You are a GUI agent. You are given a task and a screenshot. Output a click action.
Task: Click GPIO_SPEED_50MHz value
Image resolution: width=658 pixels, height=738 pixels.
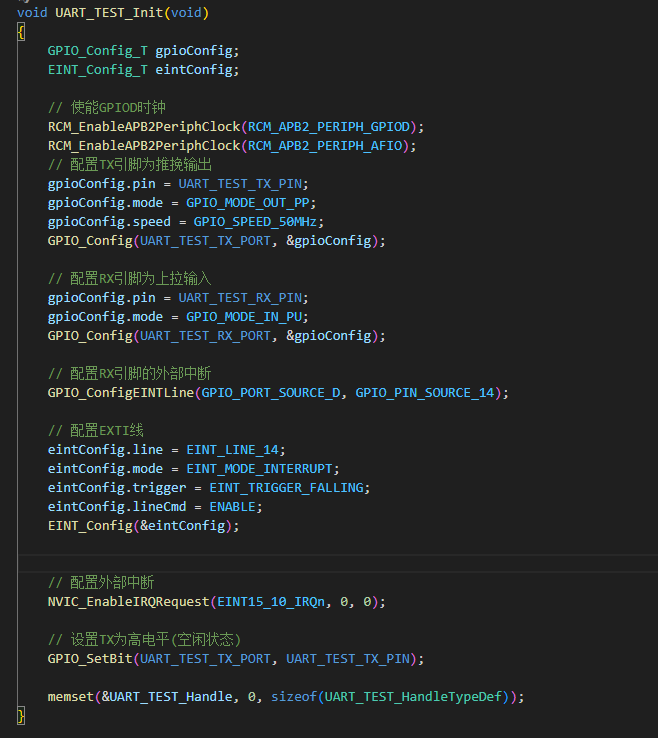tap(256, 222)
